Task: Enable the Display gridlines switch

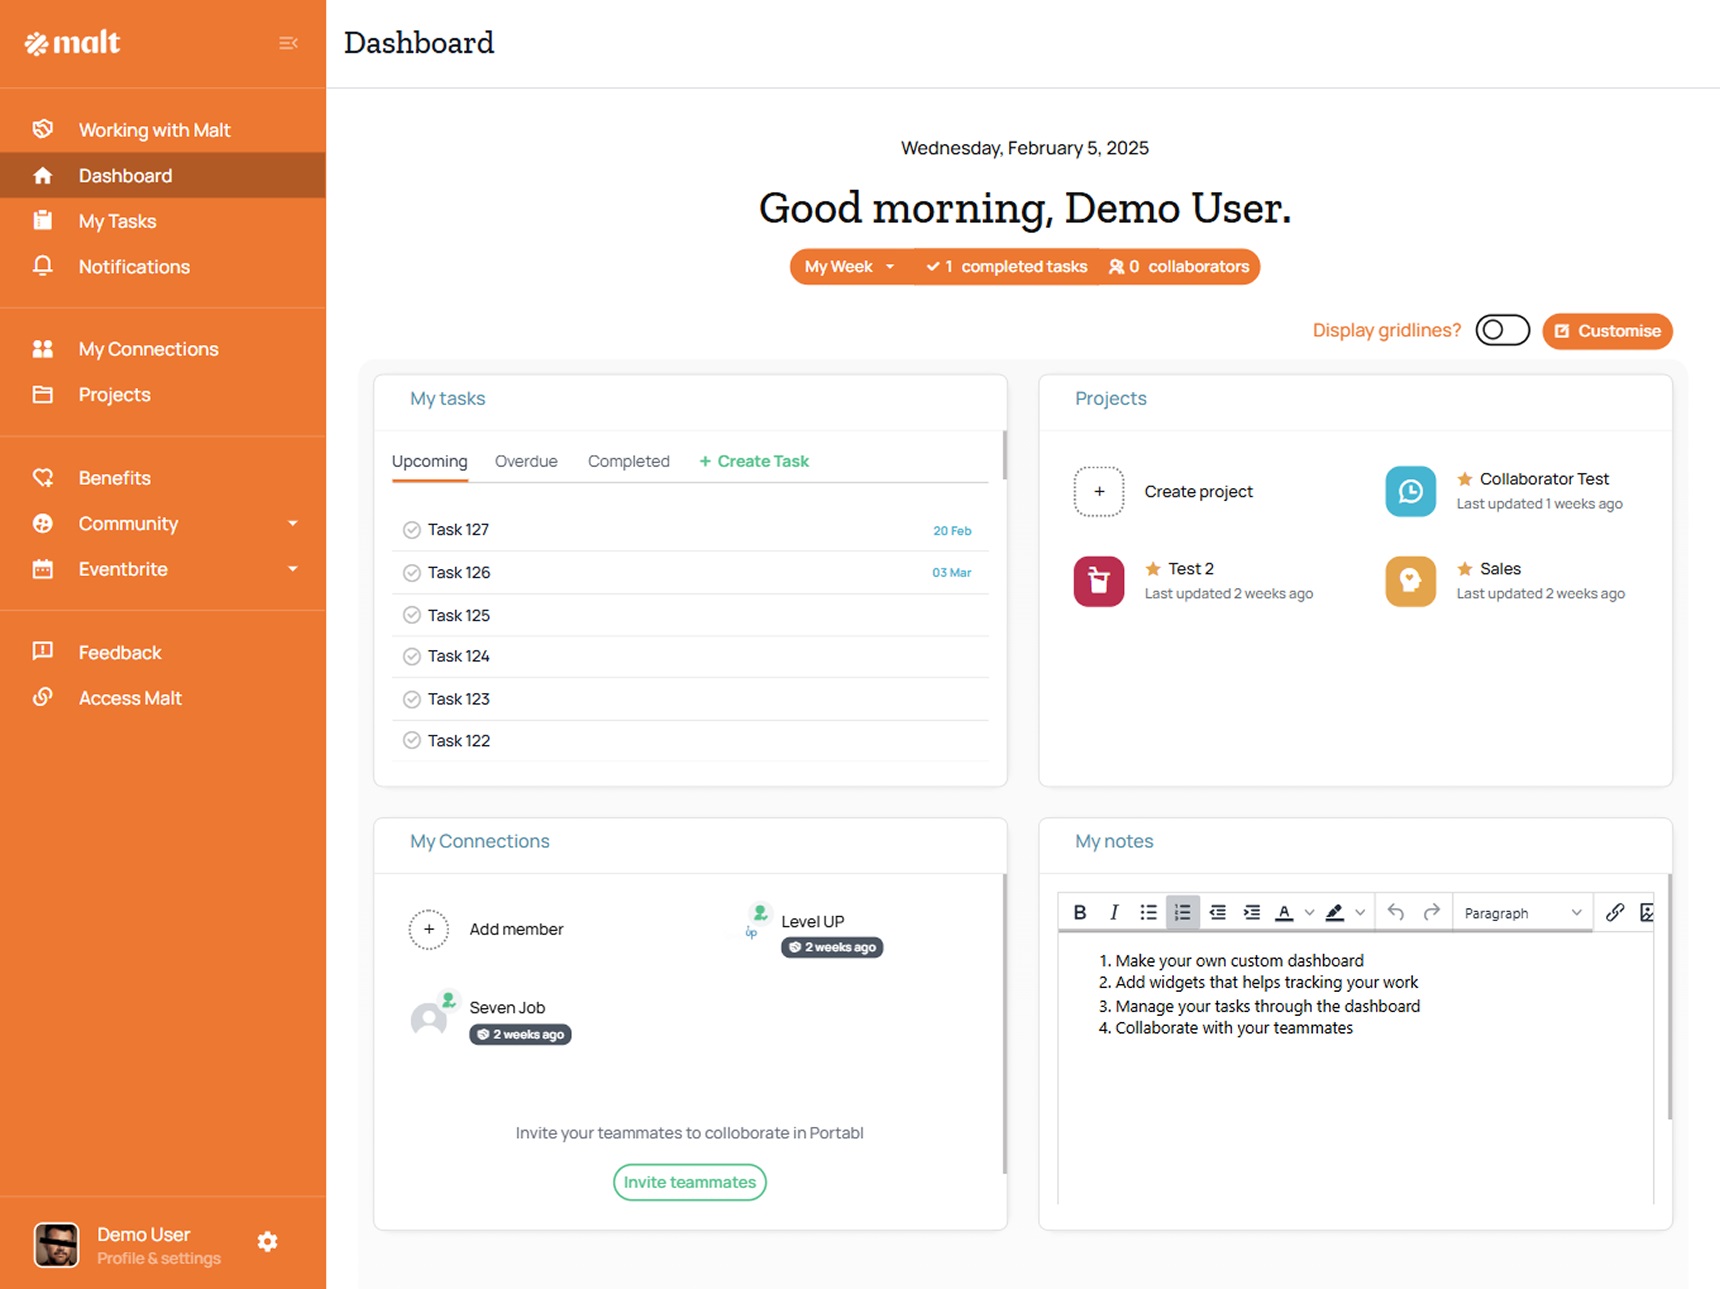Action: pos(1502,330)
